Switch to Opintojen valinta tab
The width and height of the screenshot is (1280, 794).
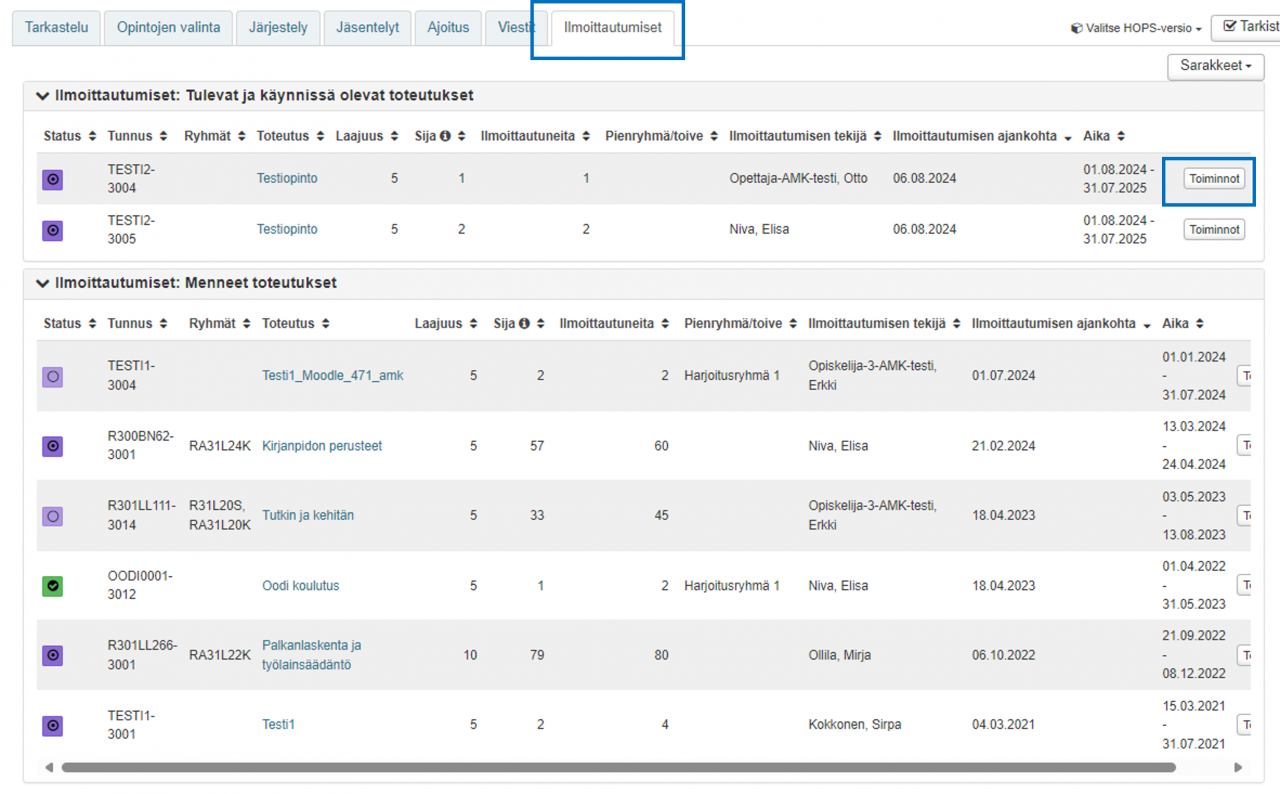(x=168, y=28)
